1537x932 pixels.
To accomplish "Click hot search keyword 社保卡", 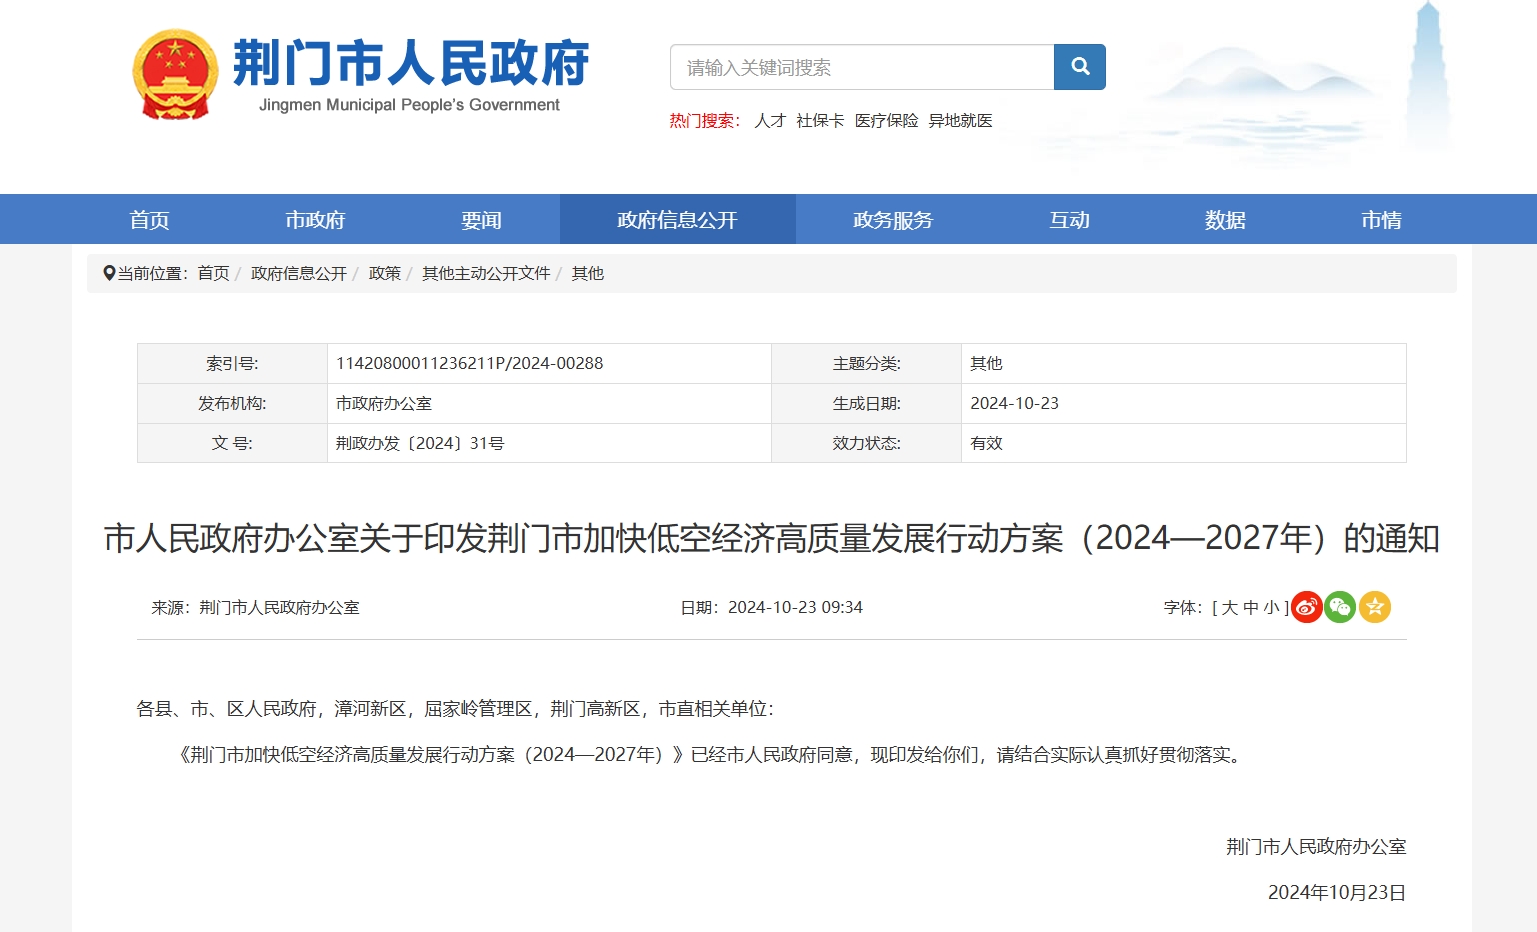I will coord(820,121).
